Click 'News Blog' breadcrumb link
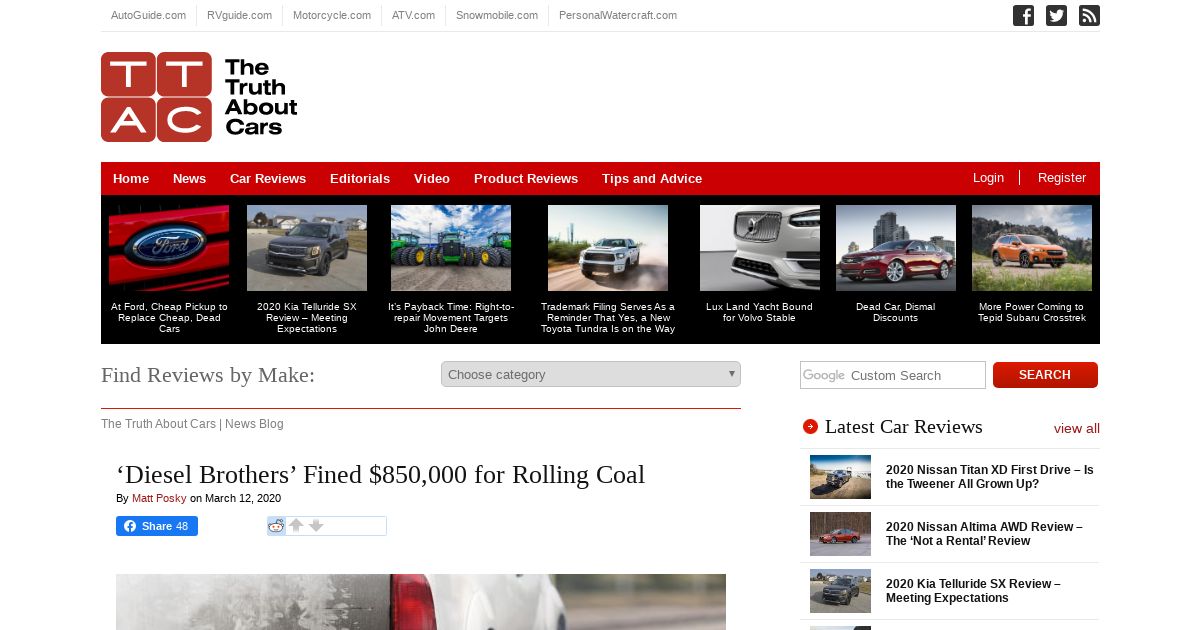Viewport: 1200px width, 630px height. click(x=254, y=424)
